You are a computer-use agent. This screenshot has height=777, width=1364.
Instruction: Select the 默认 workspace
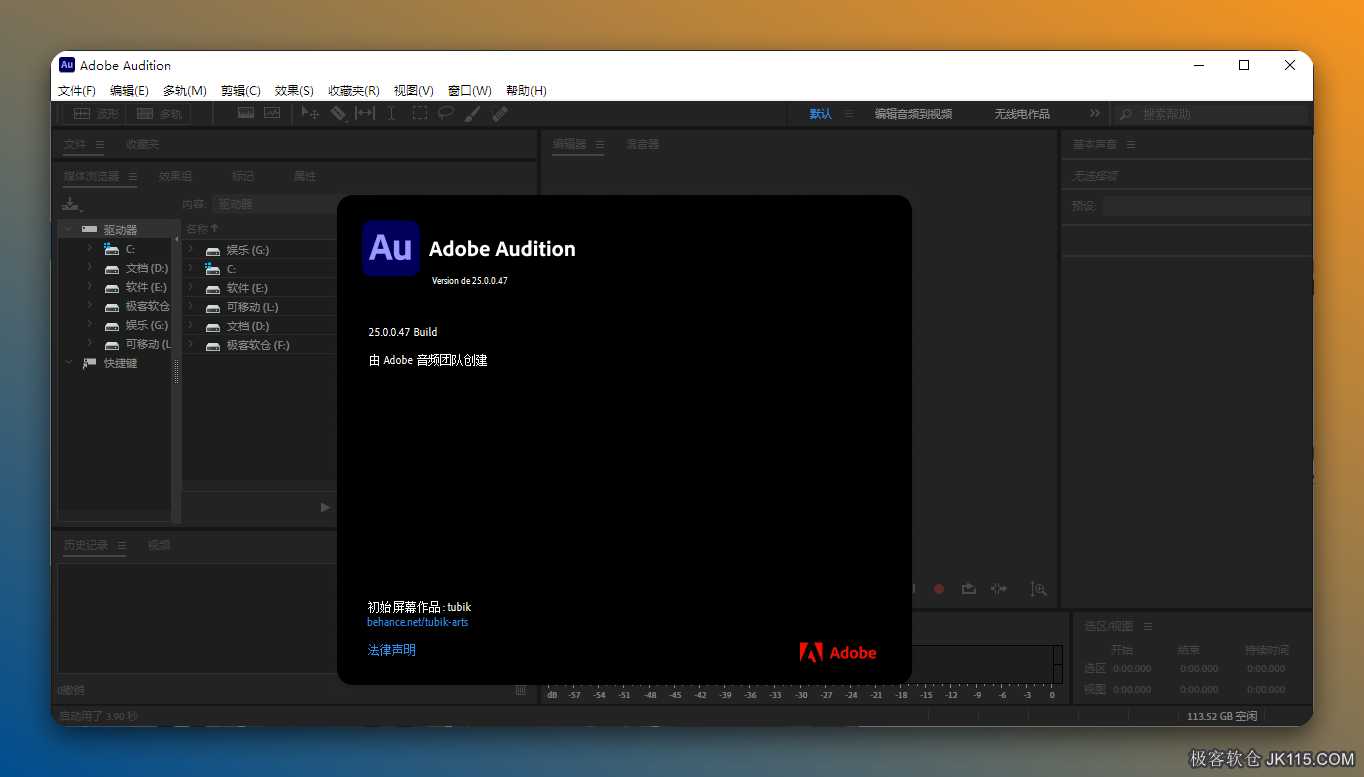click(x=821, y=114)
